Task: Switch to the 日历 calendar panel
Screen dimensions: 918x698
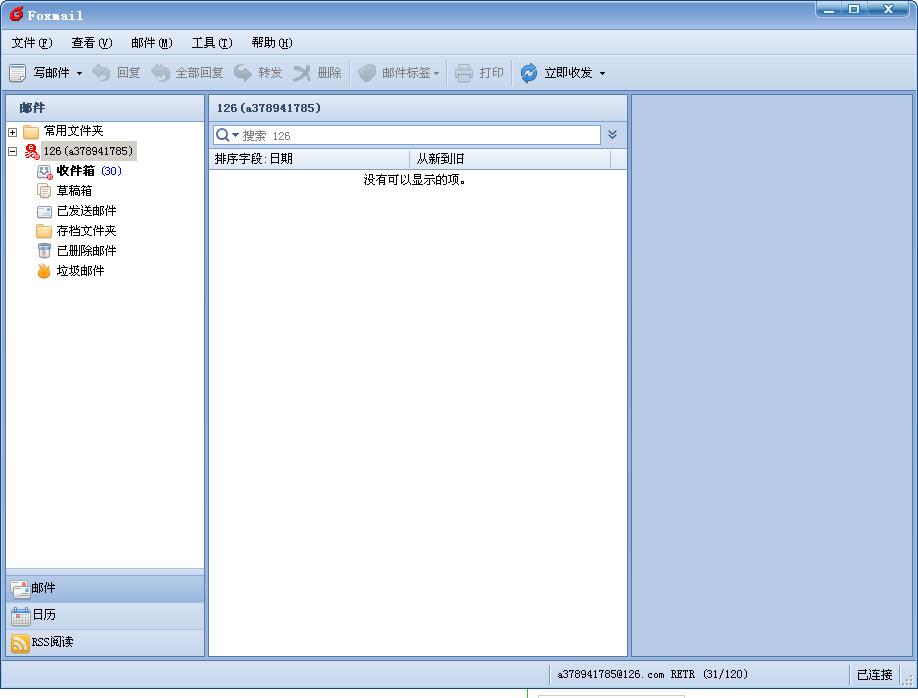Action: [x=44, y=615]
